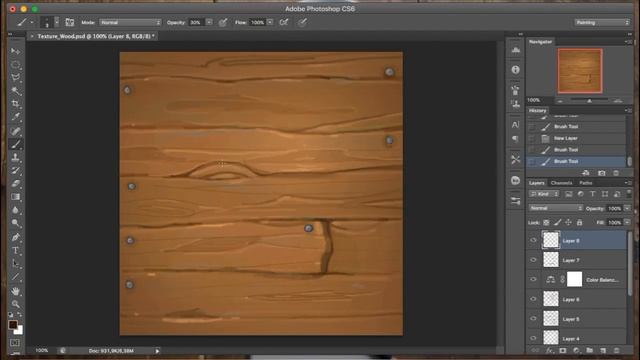This screenshot has width=640, height=360.
Task: Open the Info panel from dock
Action: pos(516,70)
